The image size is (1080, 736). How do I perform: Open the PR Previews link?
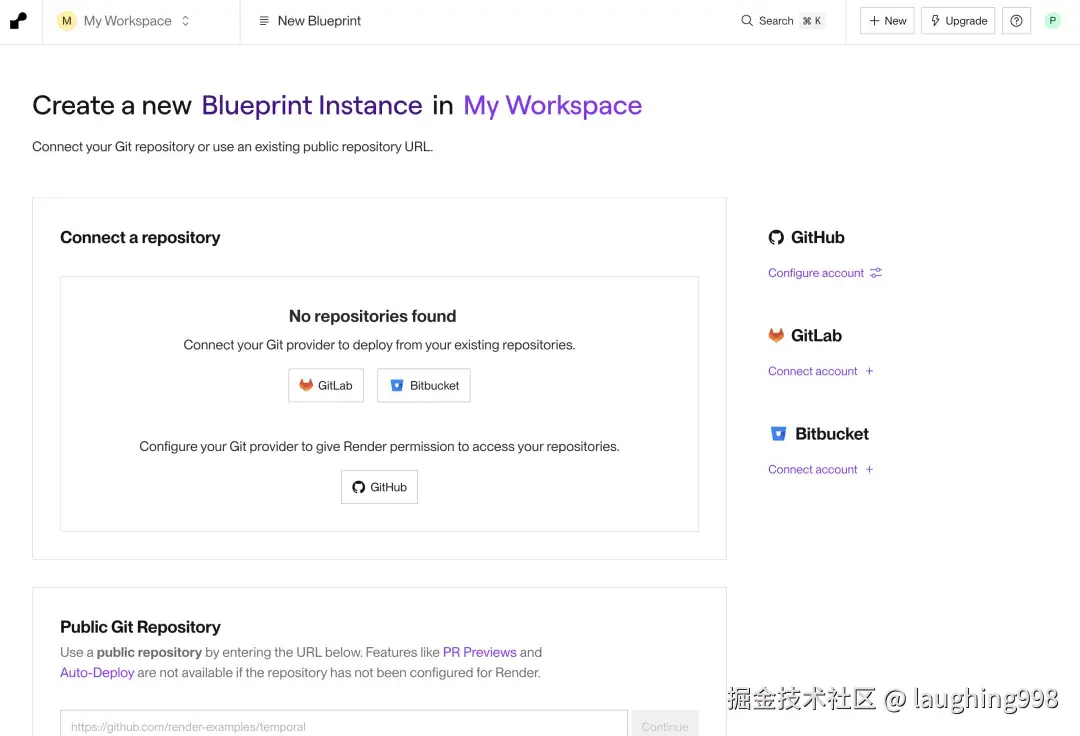point(479,652)
